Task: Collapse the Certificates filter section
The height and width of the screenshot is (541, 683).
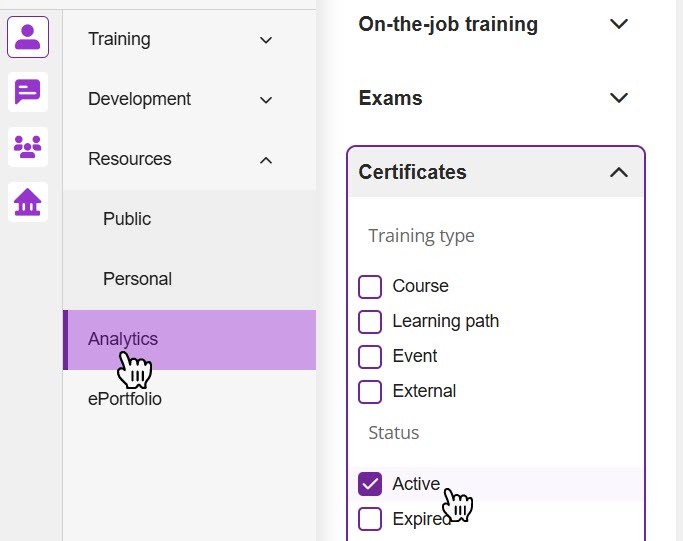Action: pyautogui.click(x=619, y=172)
